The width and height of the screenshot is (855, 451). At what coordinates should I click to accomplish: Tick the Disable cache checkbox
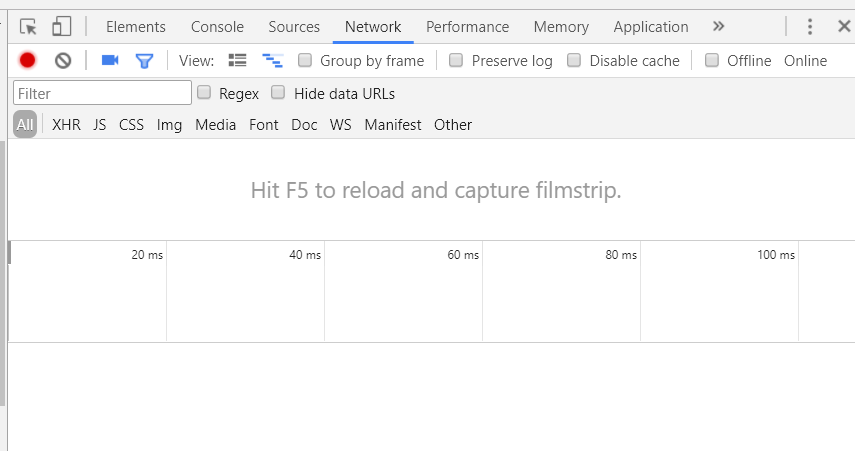tap(574, 61)
